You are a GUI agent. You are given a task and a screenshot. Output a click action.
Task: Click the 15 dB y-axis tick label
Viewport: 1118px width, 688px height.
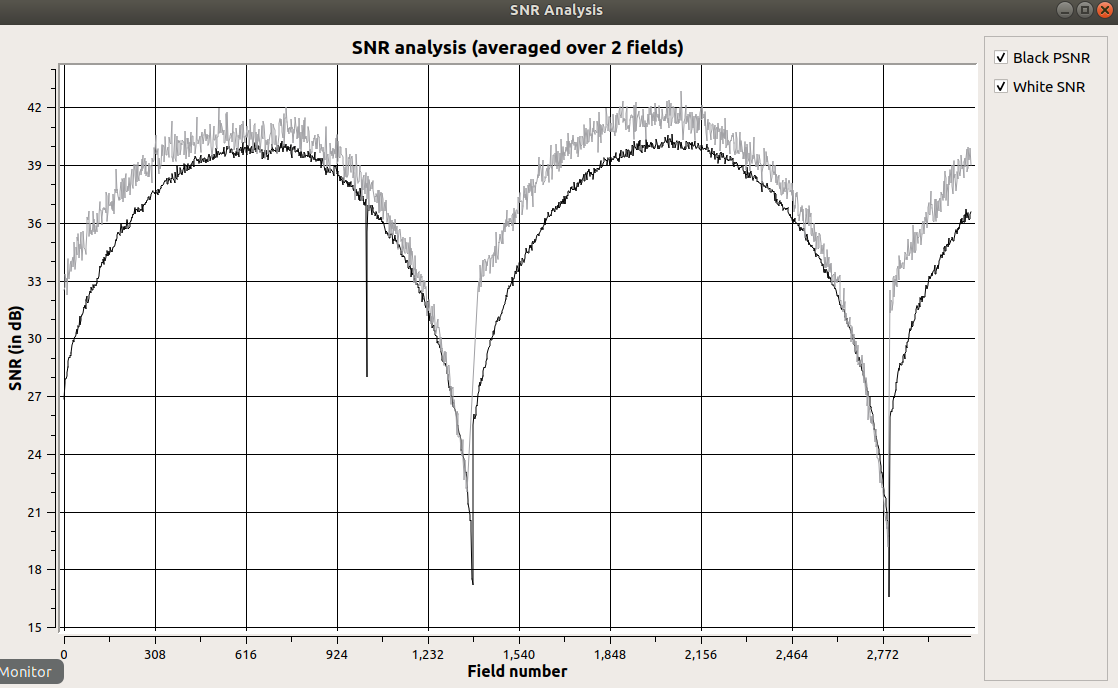pos(34,628)
